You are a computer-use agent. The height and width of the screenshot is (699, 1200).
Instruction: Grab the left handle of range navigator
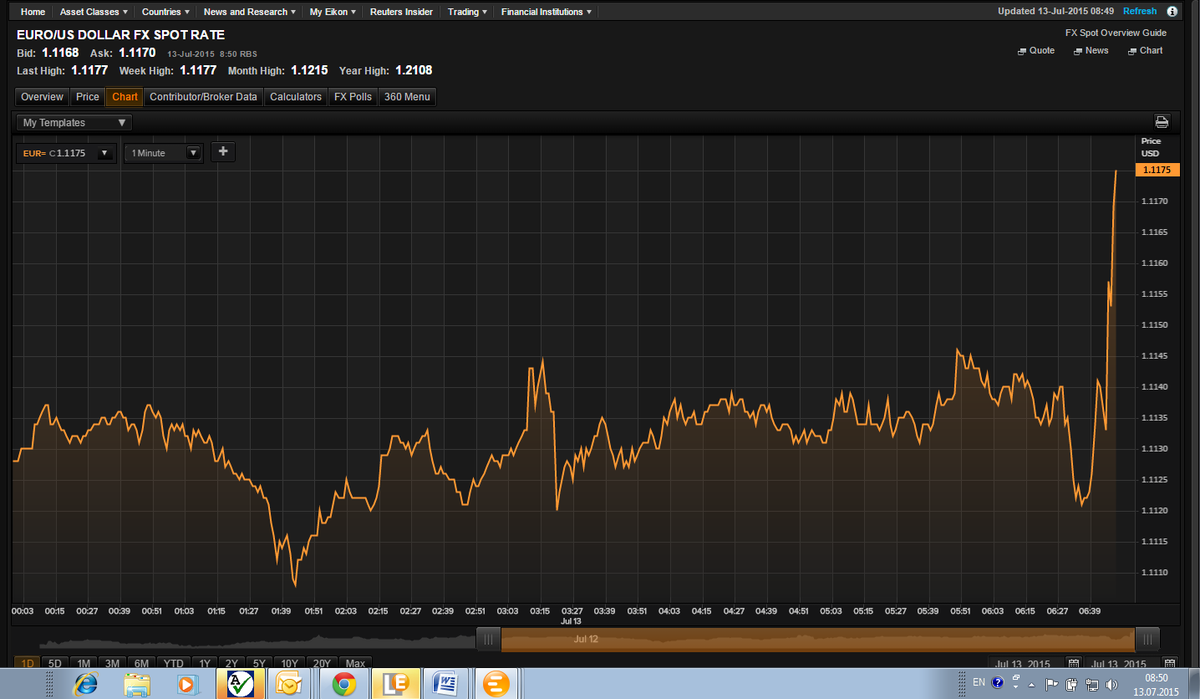tap(489, 639)
